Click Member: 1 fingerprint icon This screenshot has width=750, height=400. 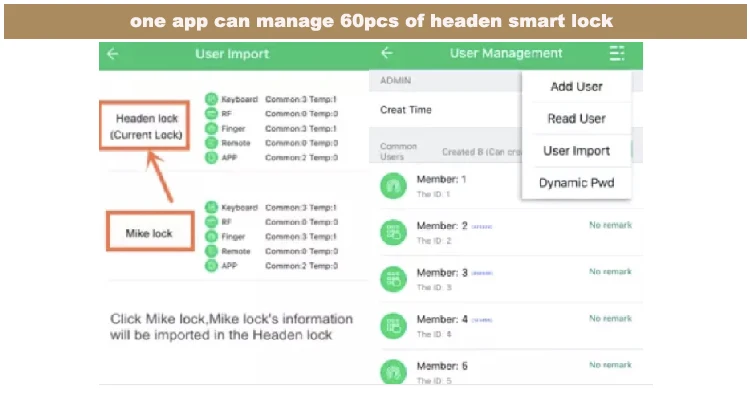click(392, 185)
